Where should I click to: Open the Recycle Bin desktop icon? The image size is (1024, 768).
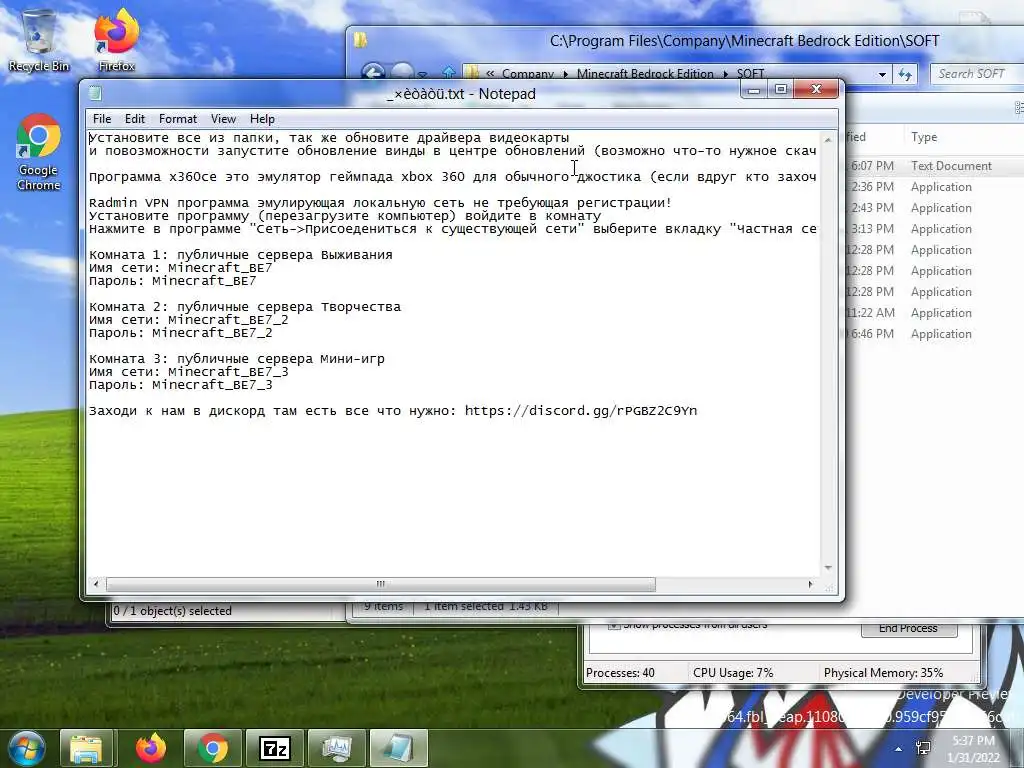[38, 40]
